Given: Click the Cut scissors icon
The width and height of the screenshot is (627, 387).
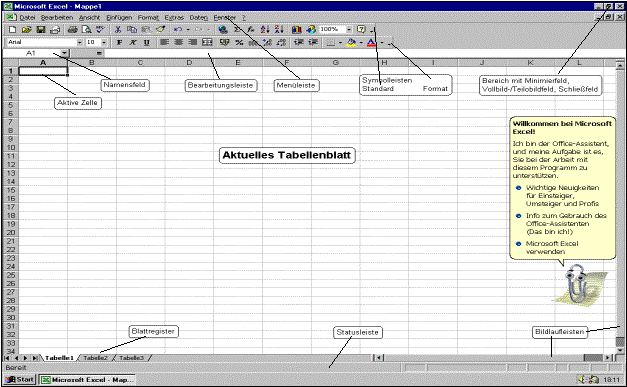Looking at the screenshot, I should (118, 30).
